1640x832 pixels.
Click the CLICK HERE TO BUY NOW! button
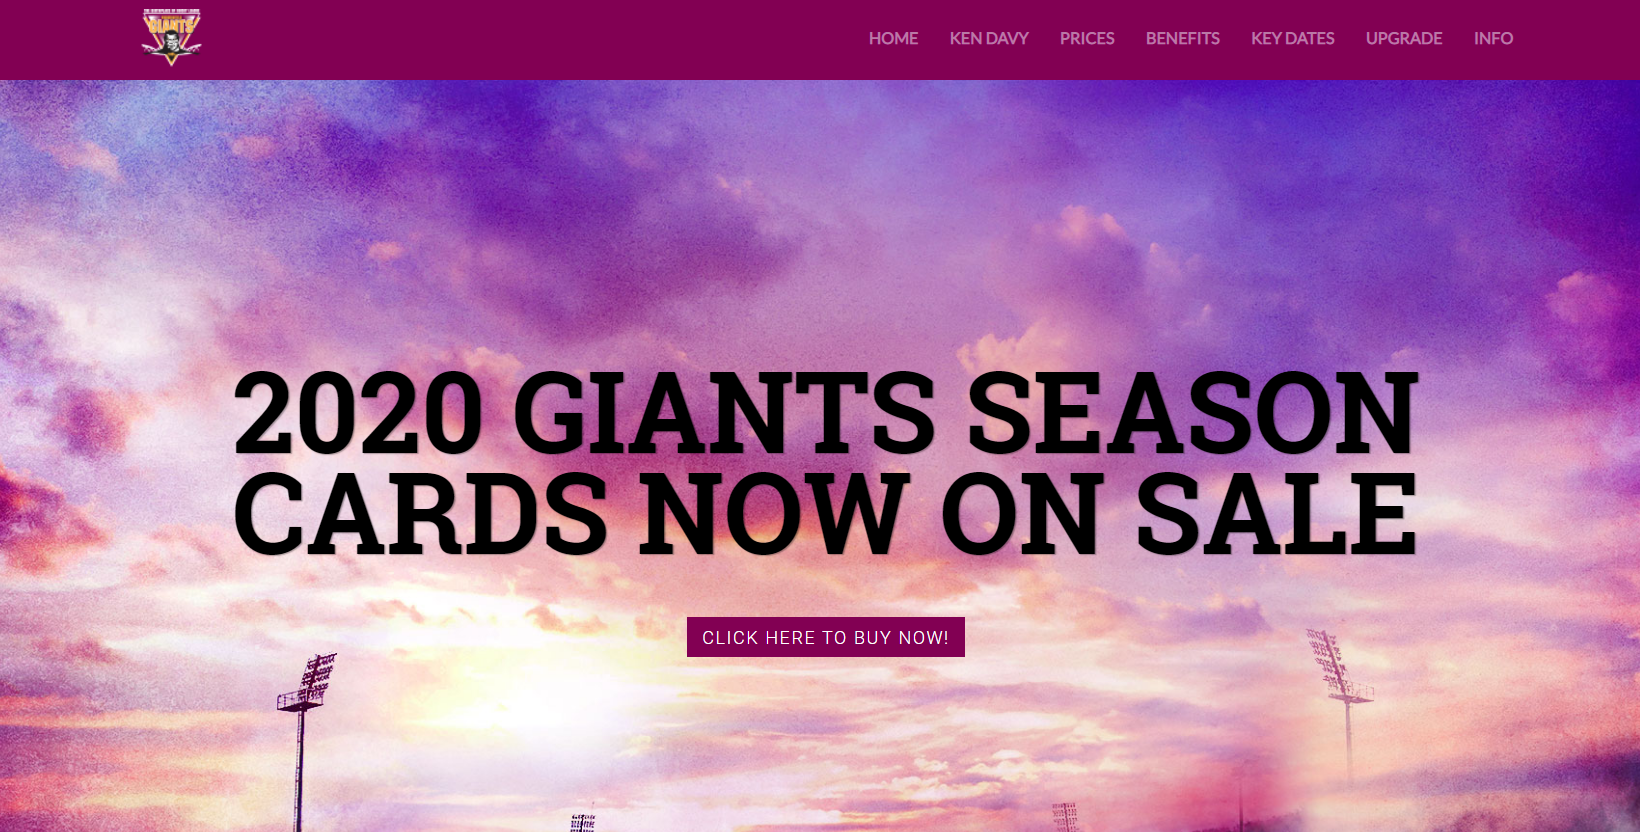826,637
